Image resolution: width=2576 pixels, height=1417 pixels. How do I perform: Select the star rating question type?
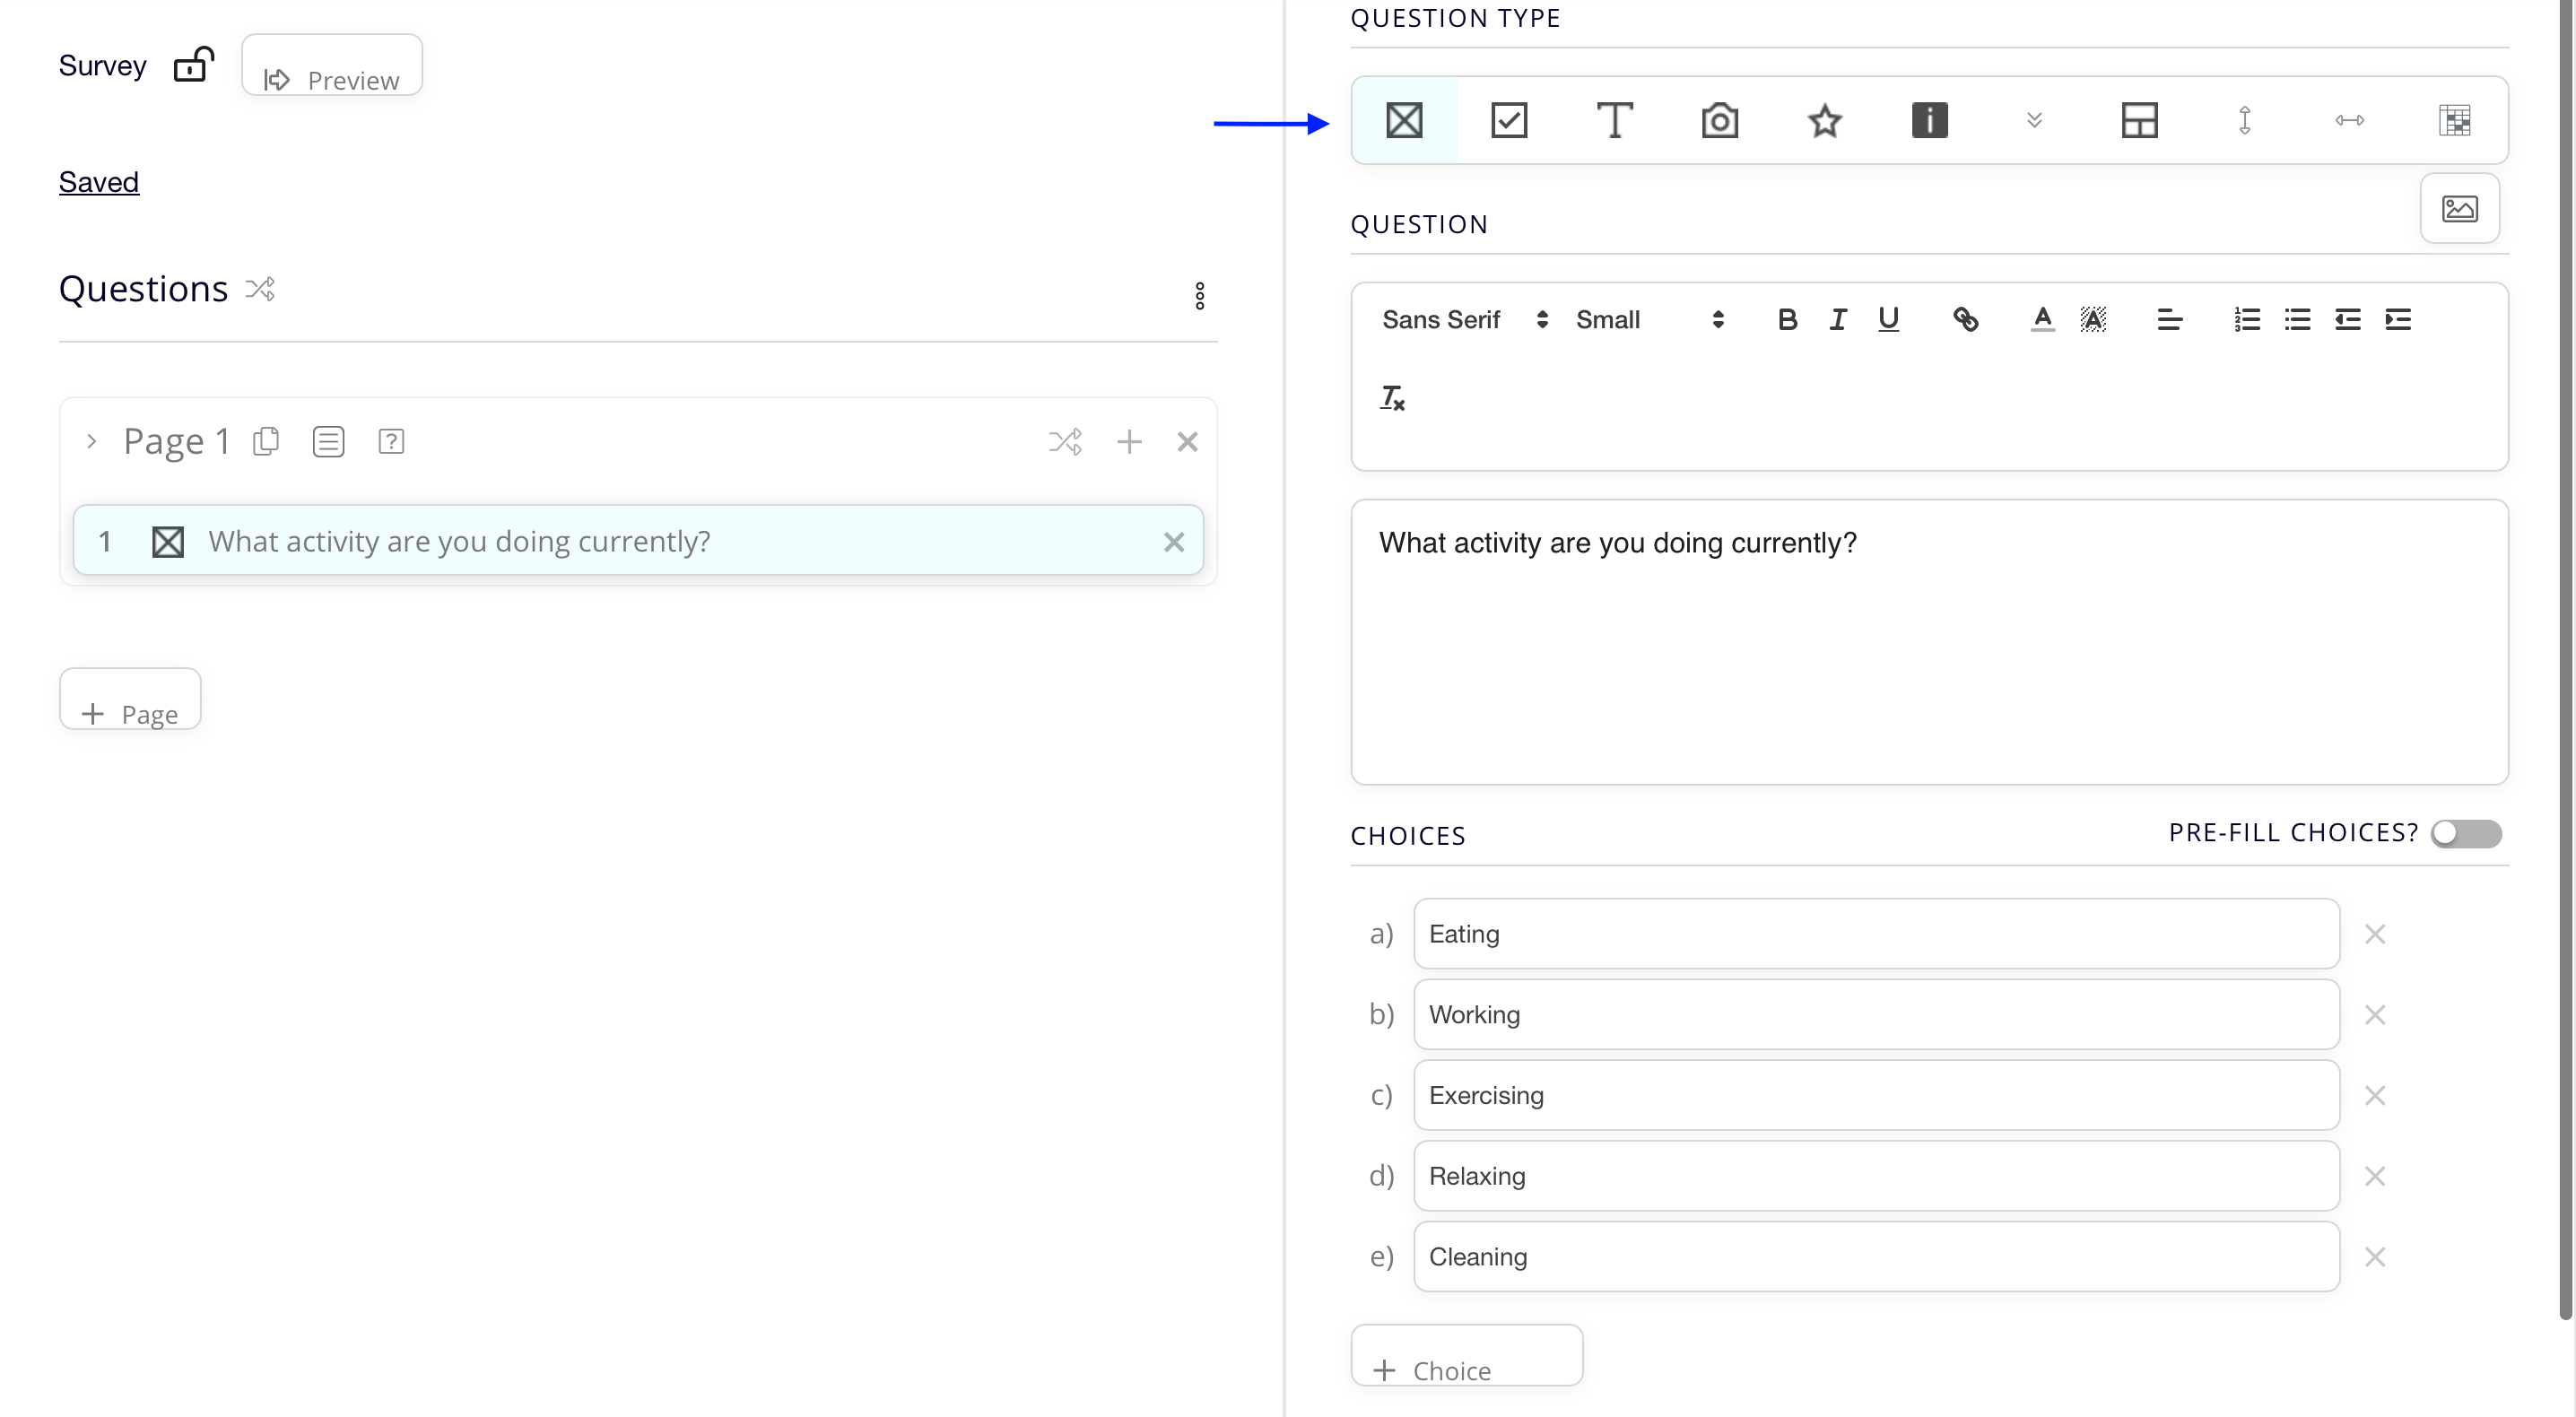pos(1824,120)
